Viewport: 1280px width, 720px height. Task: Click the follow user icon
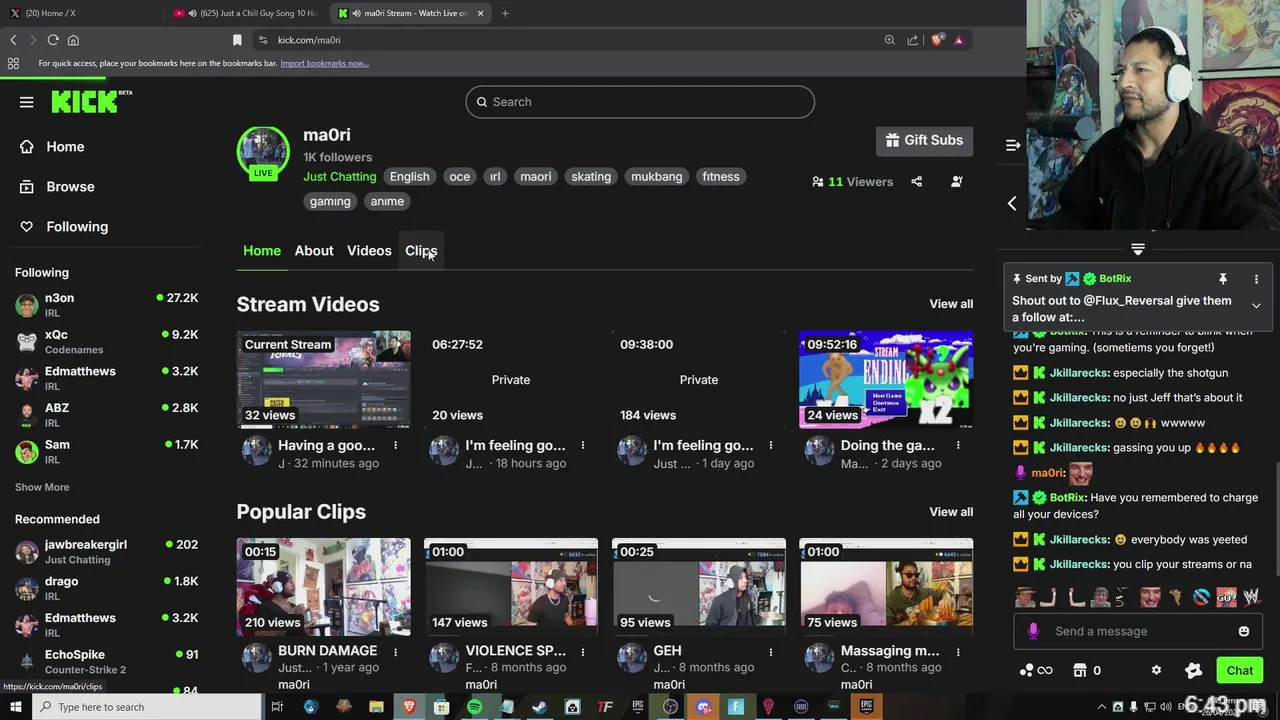point(957,181)
